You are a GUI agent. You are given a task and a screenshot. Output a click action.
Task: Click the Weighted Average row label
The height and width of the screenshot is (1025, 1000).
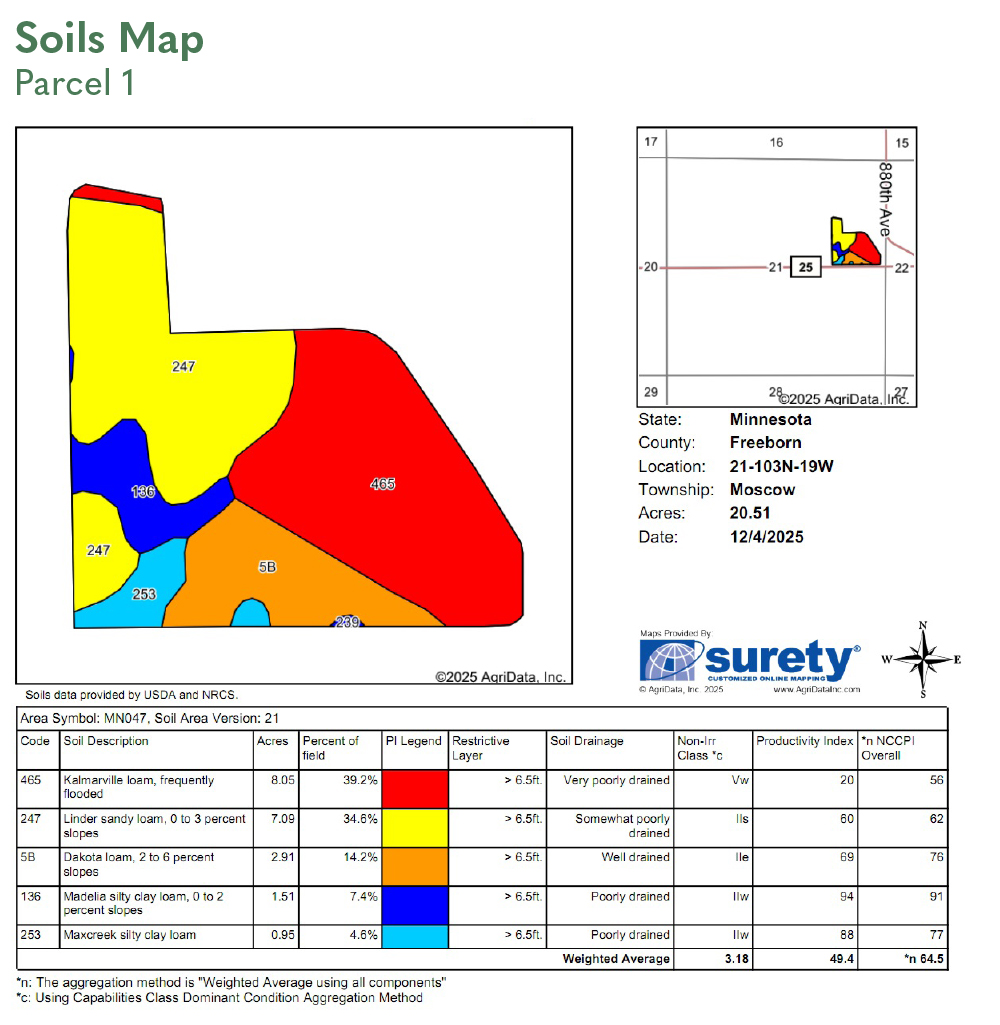click(x=616, y=960)
